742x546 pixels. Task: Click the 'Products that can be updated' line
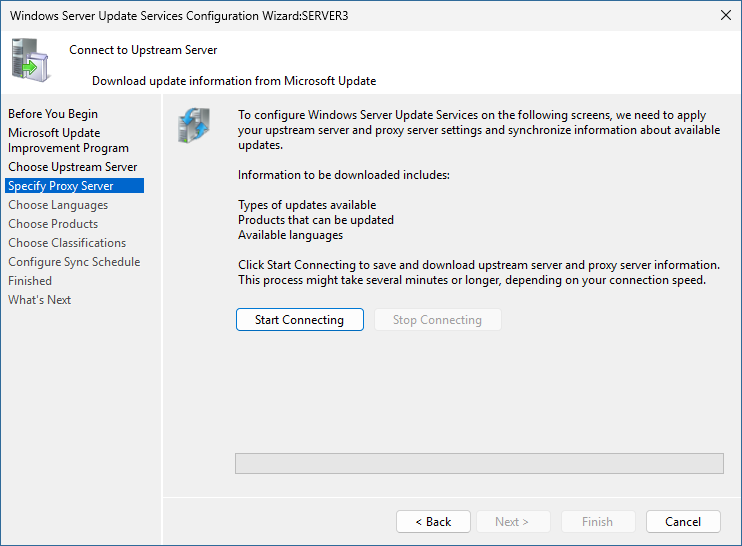click(x=316, y=220)
